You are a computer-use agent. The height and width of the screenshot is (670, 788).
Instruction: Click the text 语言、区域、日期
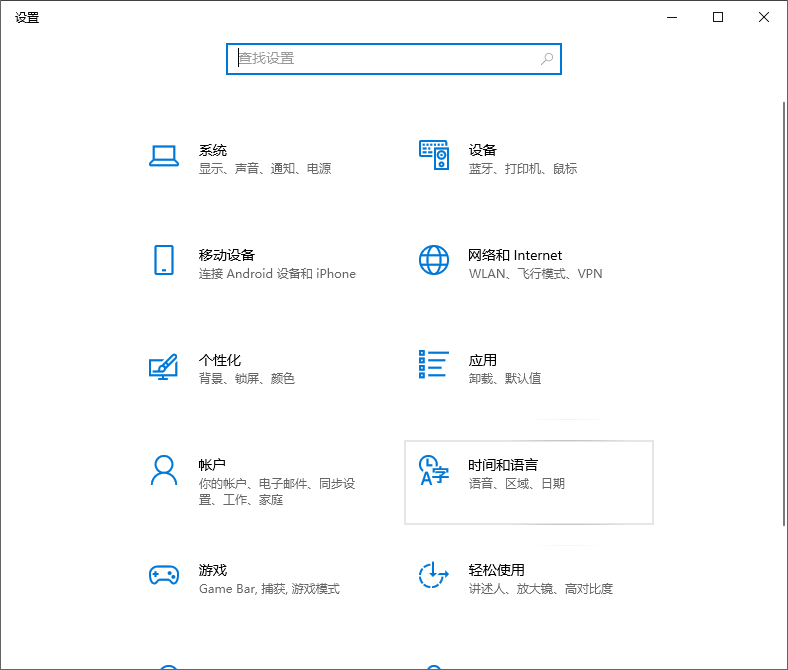pos(517,484)
